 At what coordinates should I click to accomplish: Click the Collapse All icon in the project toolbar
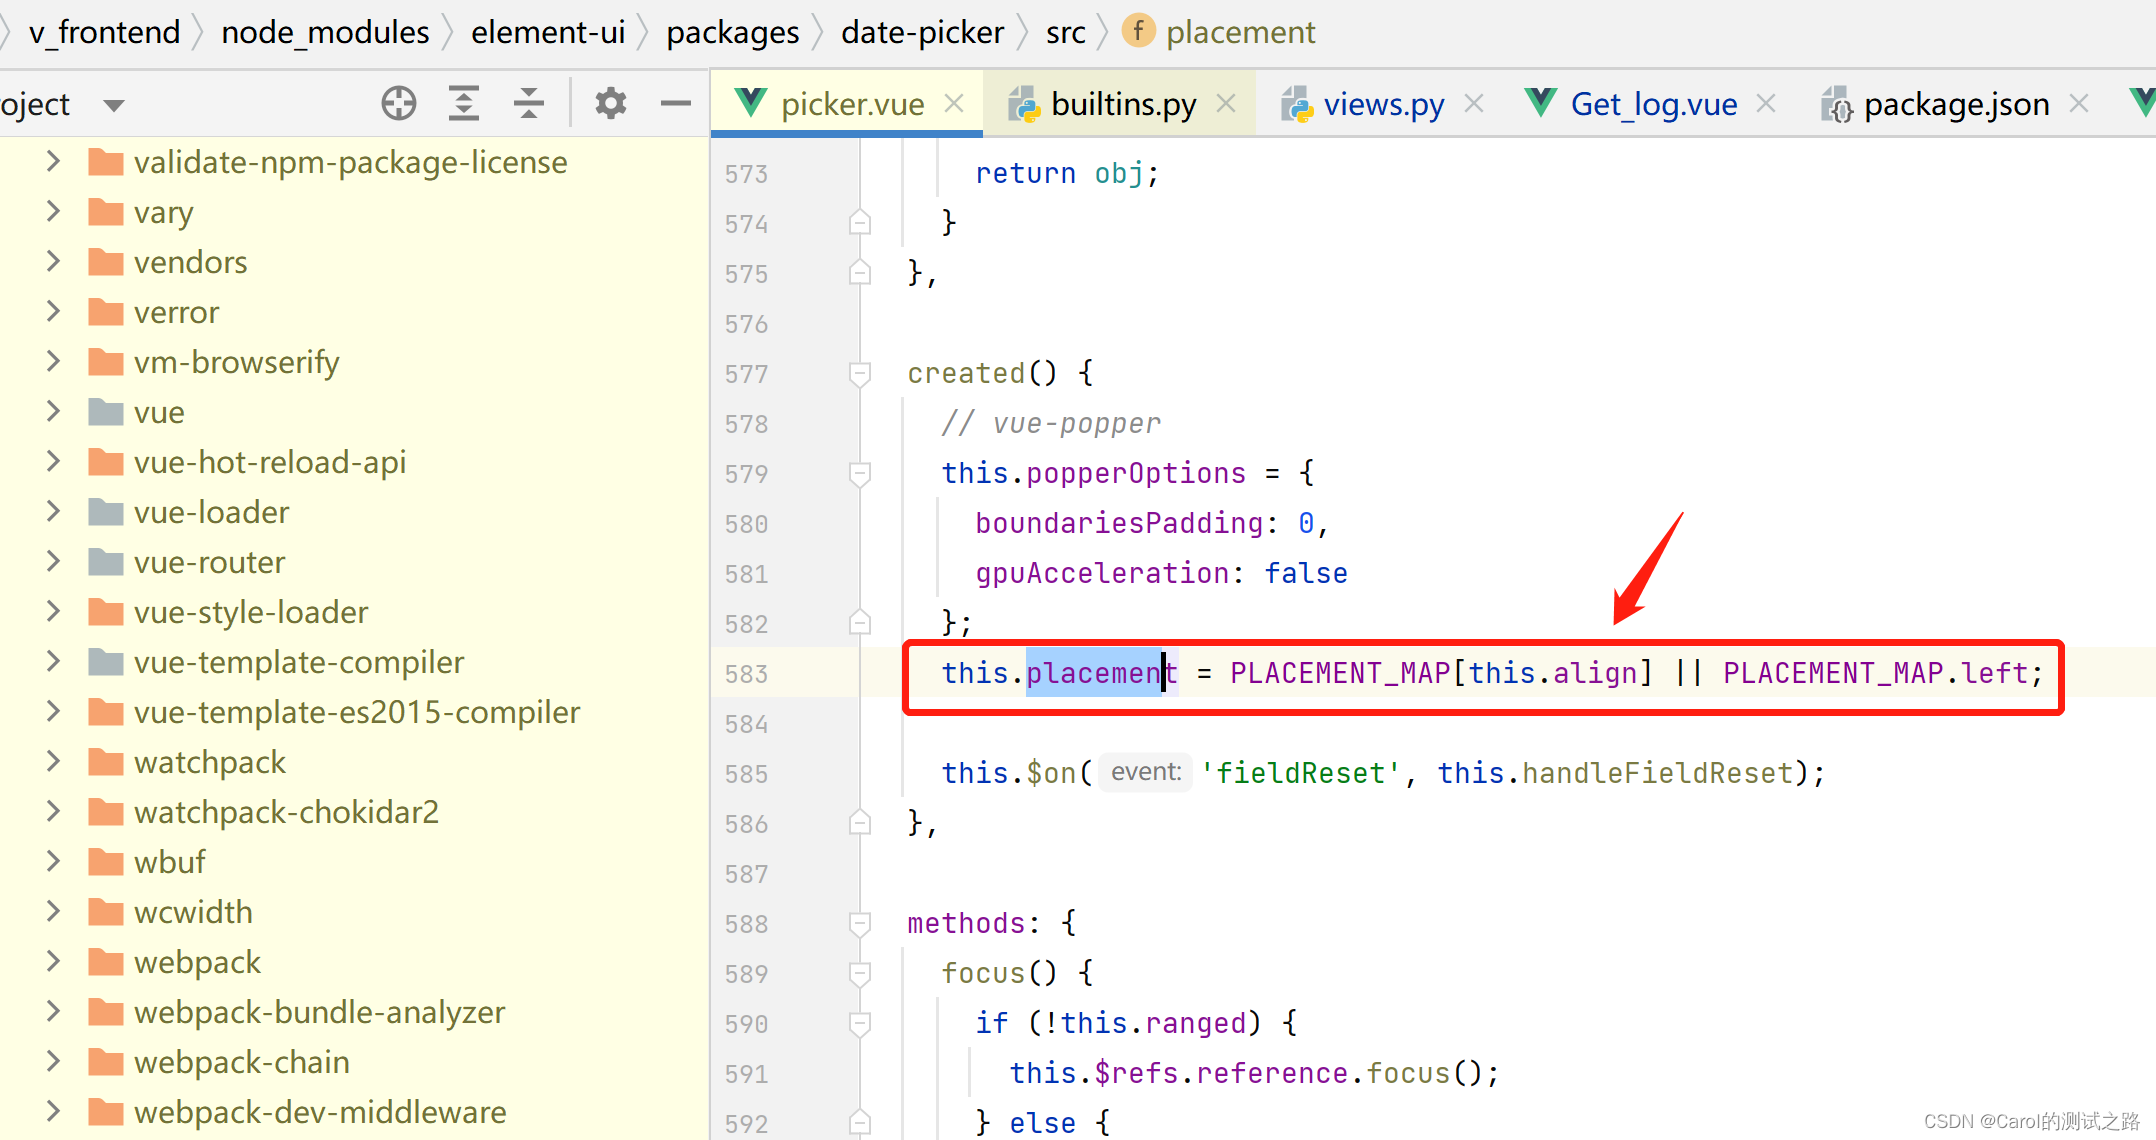pyautogui.click(x=528, y=103)
